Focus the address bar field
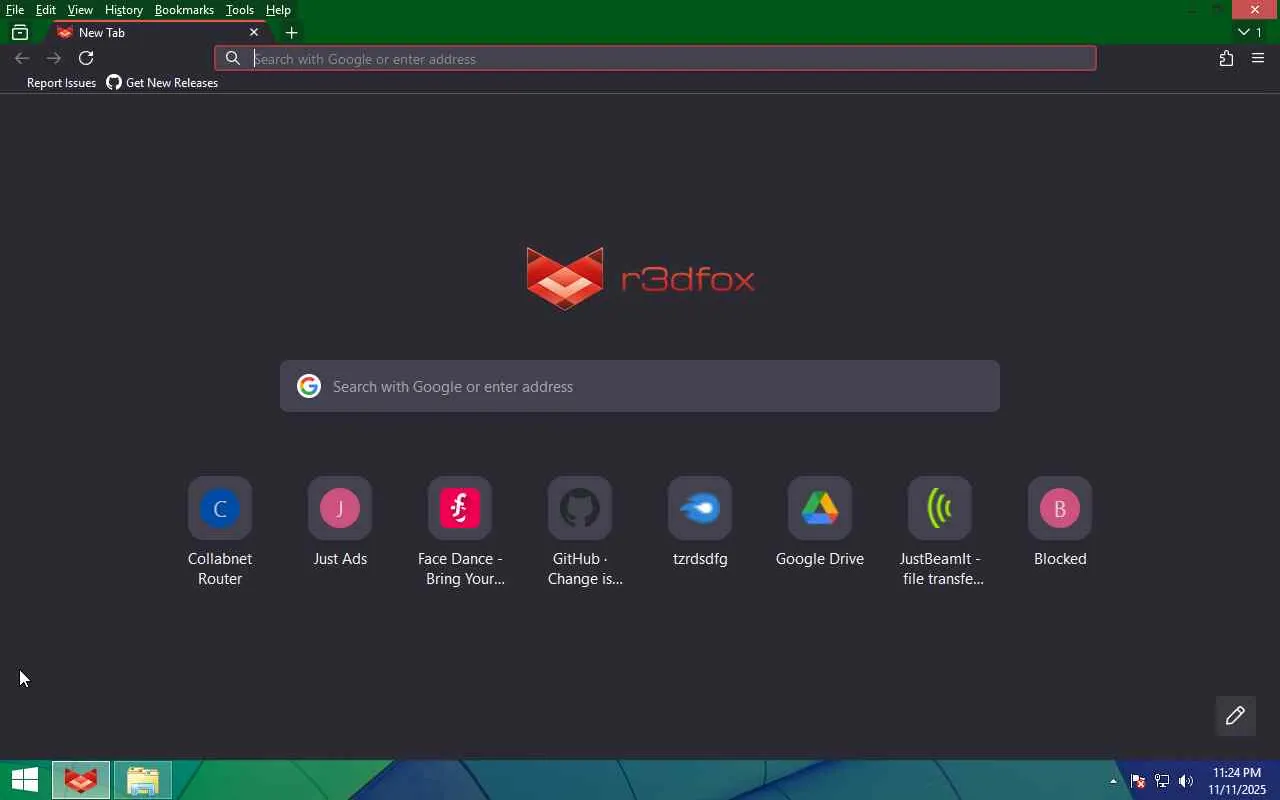The height and width of the screenshot is (800, 1280). coord(655,58)
